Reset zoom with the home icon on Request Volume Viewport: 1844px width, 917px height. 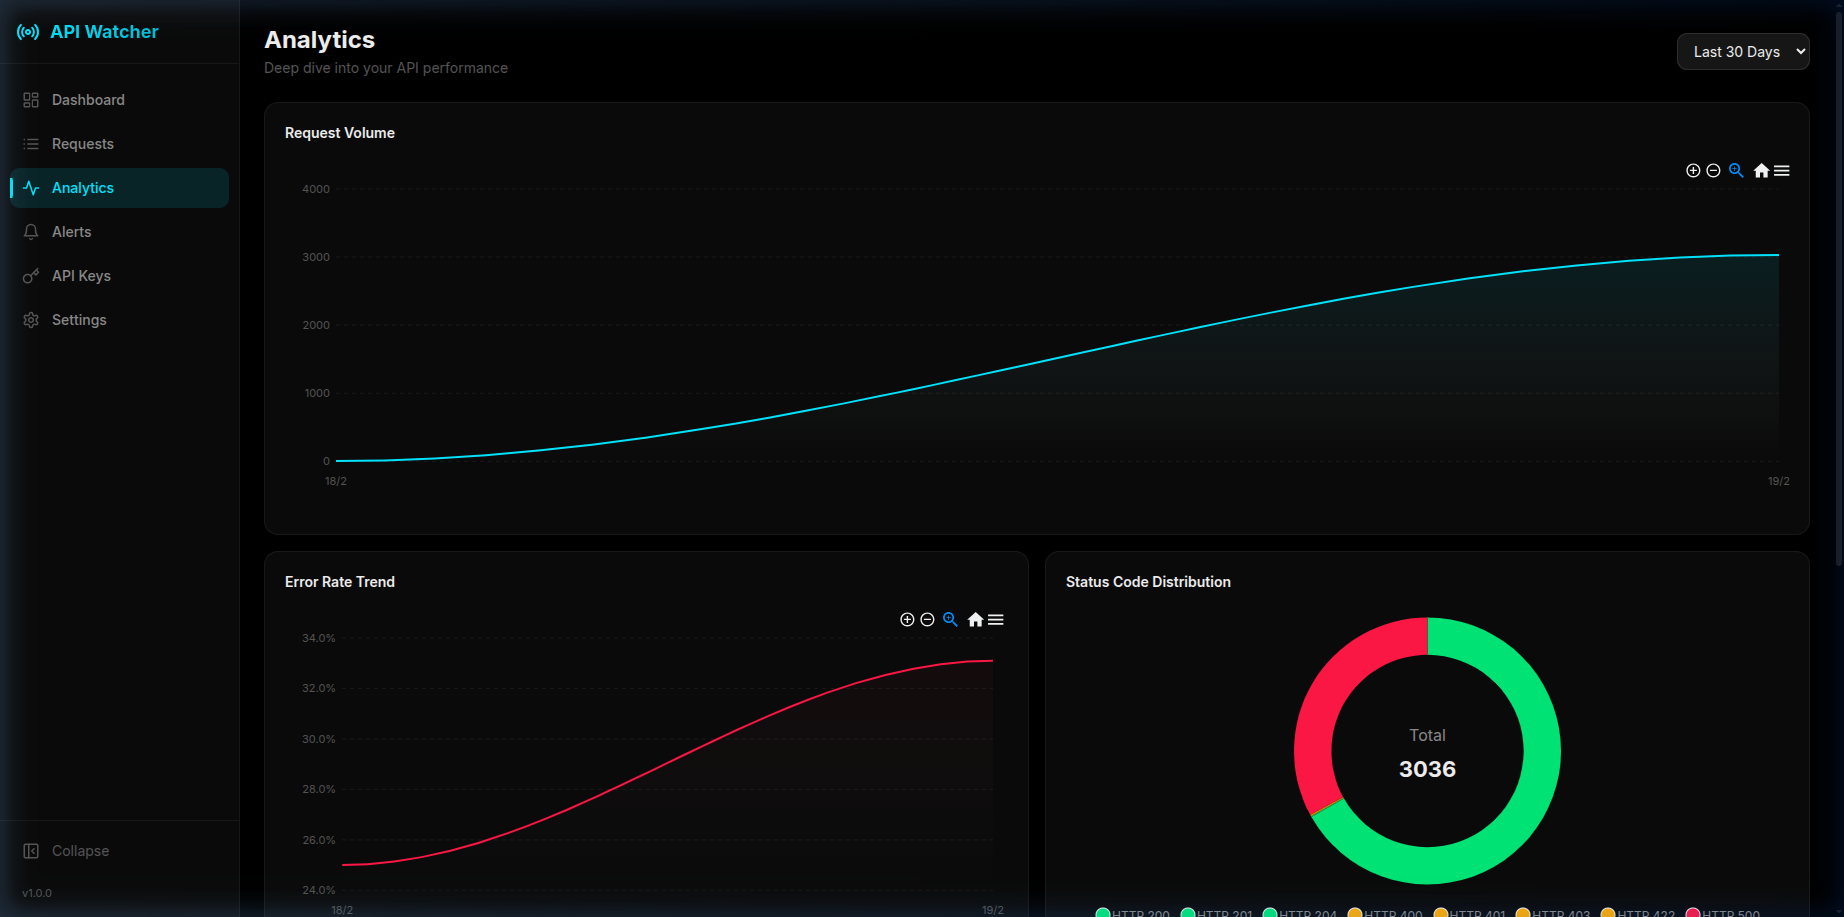1759,170
